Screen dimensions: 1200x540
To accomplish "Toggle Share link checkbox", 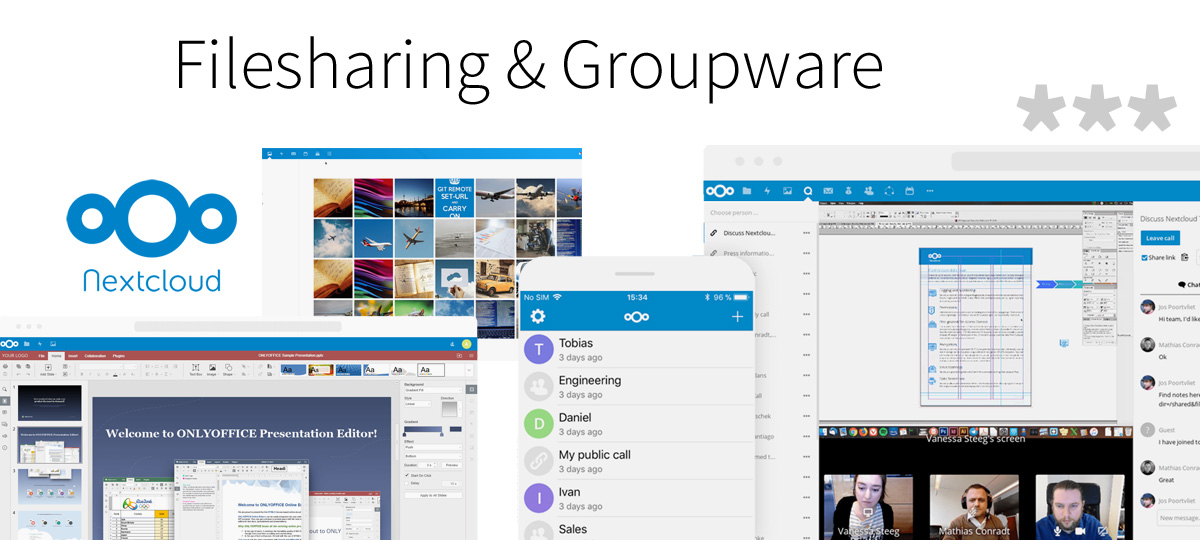I will [1144, 257].
